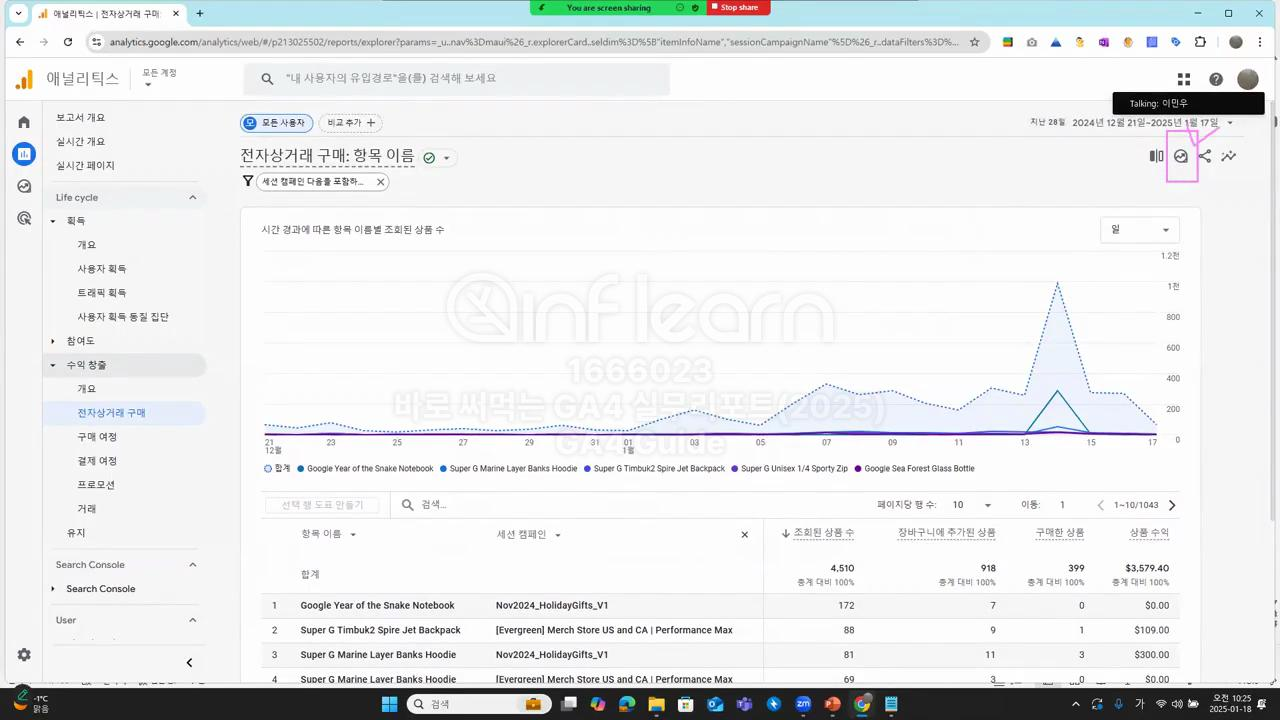The width and height of the screenshot is (1280, 720).
Task: Open the 일 granularity dropdown
Action: coord(1140,230)
